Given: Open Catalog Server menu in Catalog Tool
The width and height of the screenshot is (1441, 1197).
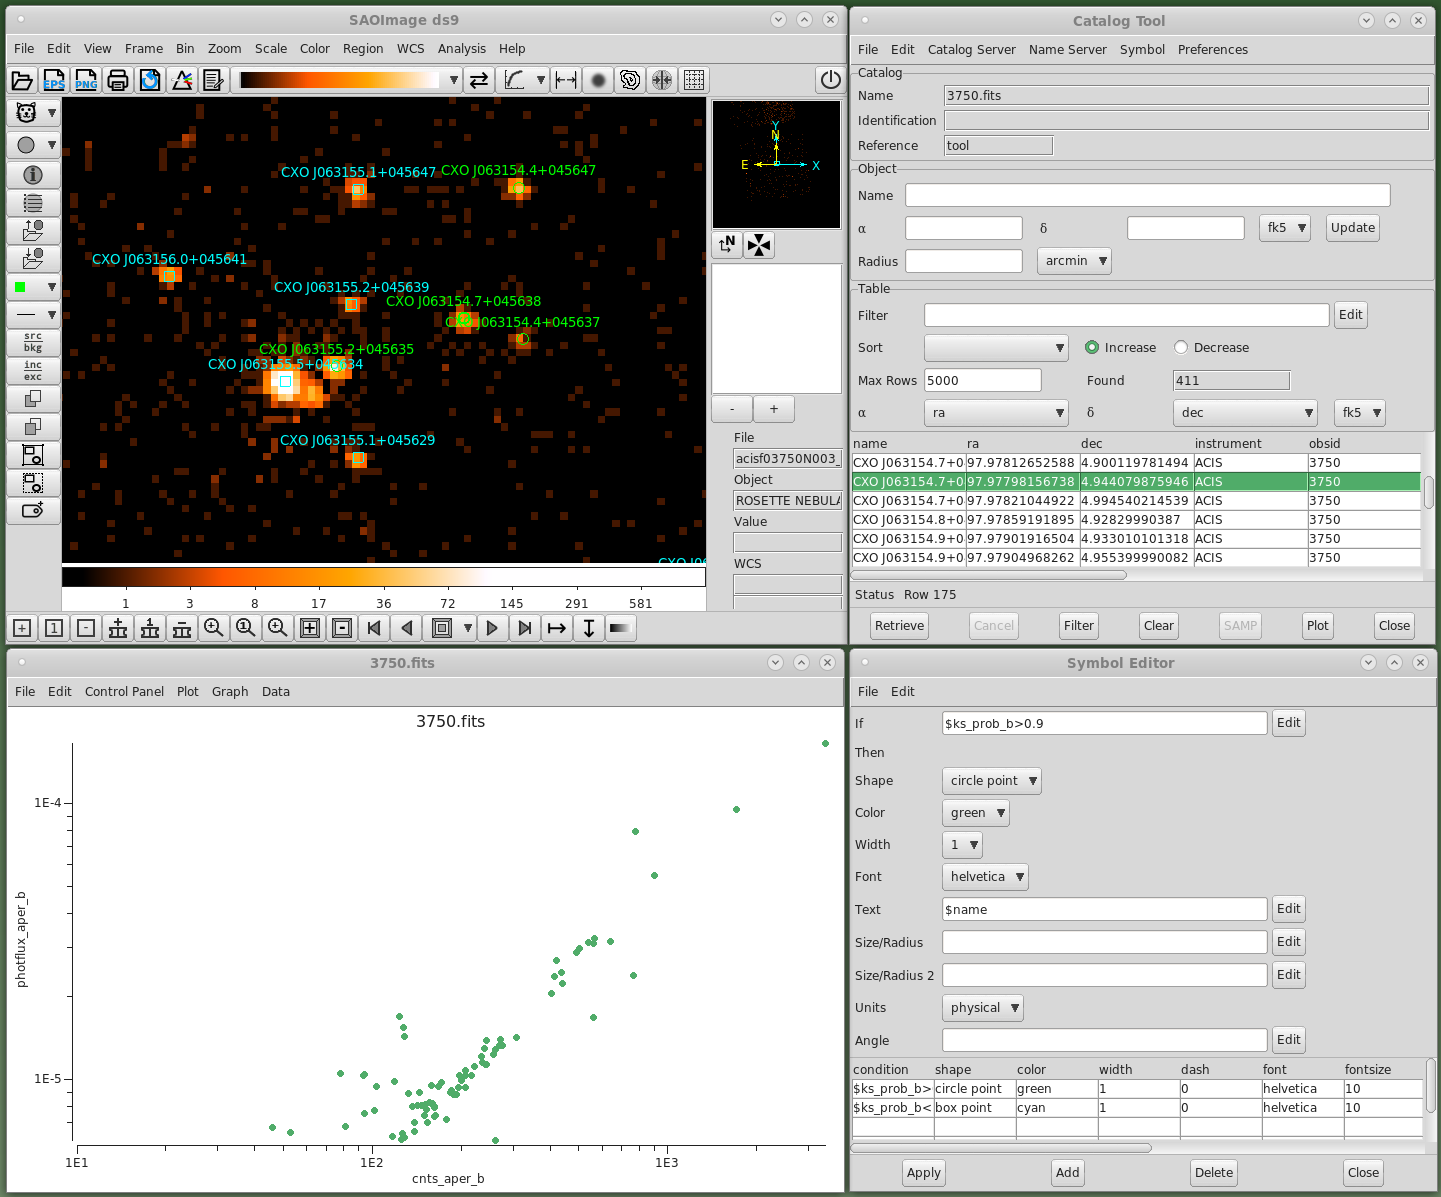Looking at the screenshot, I should coord(971,49).
